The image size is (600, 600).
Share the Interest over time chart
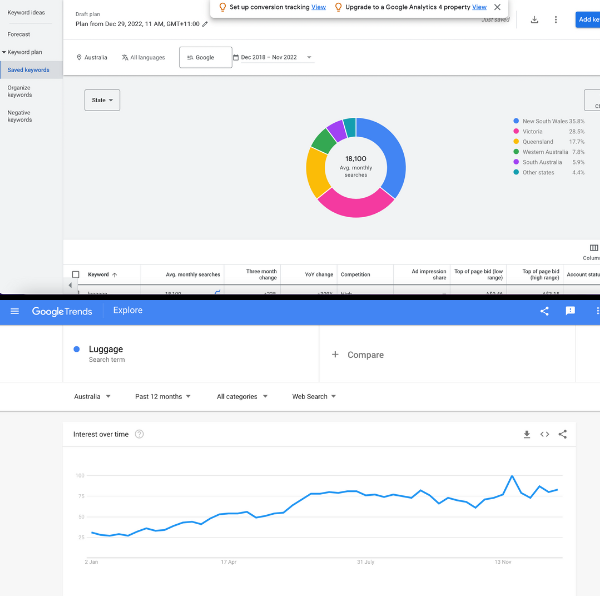tap(562, 434)
